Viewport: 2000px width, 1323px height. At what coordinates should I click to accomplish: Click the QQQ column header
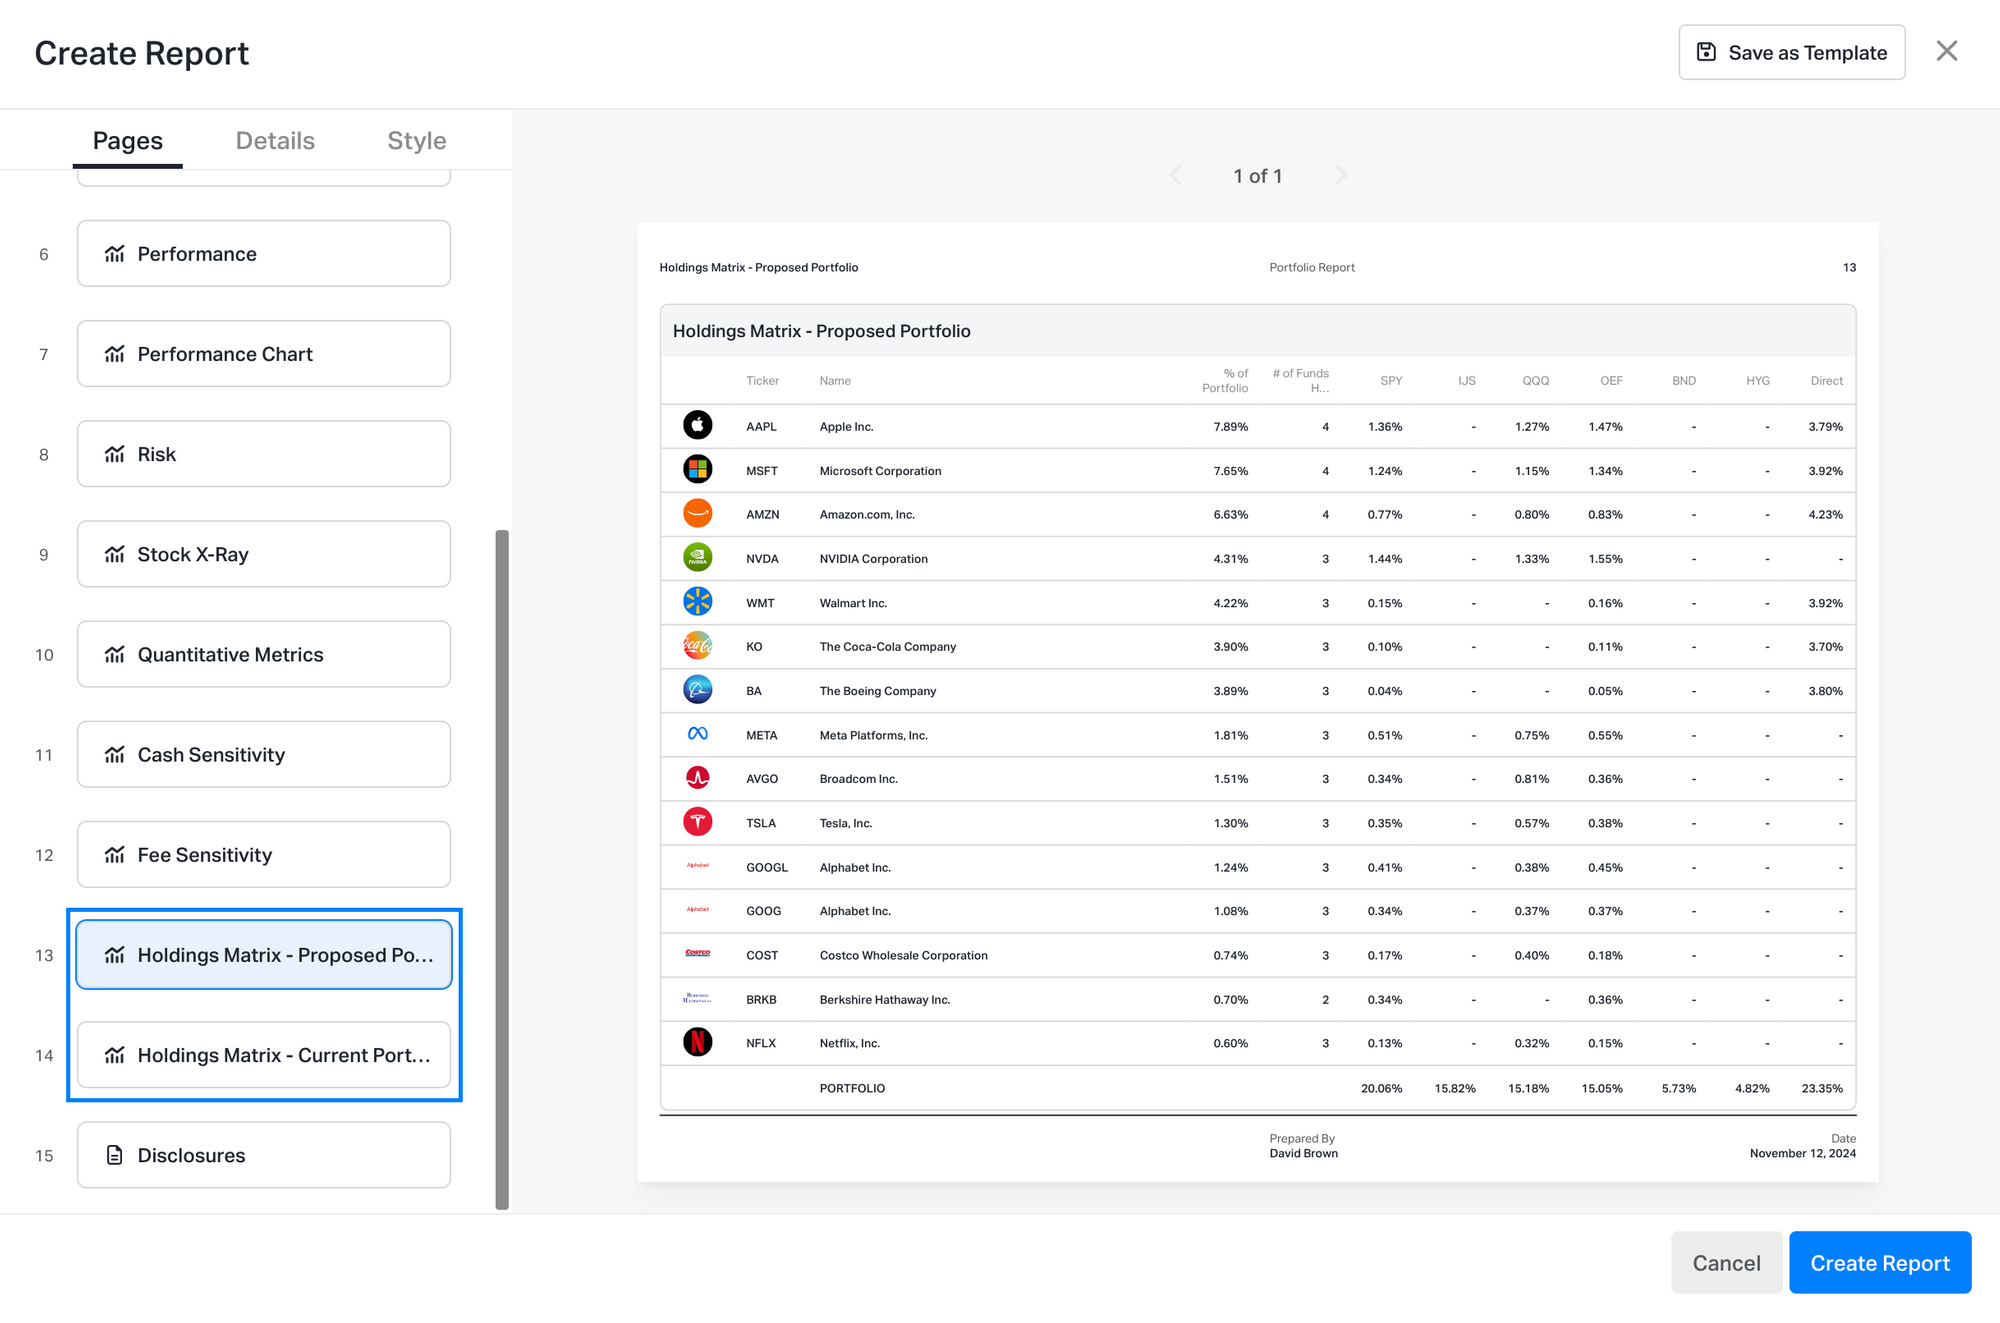point(1536,381)
